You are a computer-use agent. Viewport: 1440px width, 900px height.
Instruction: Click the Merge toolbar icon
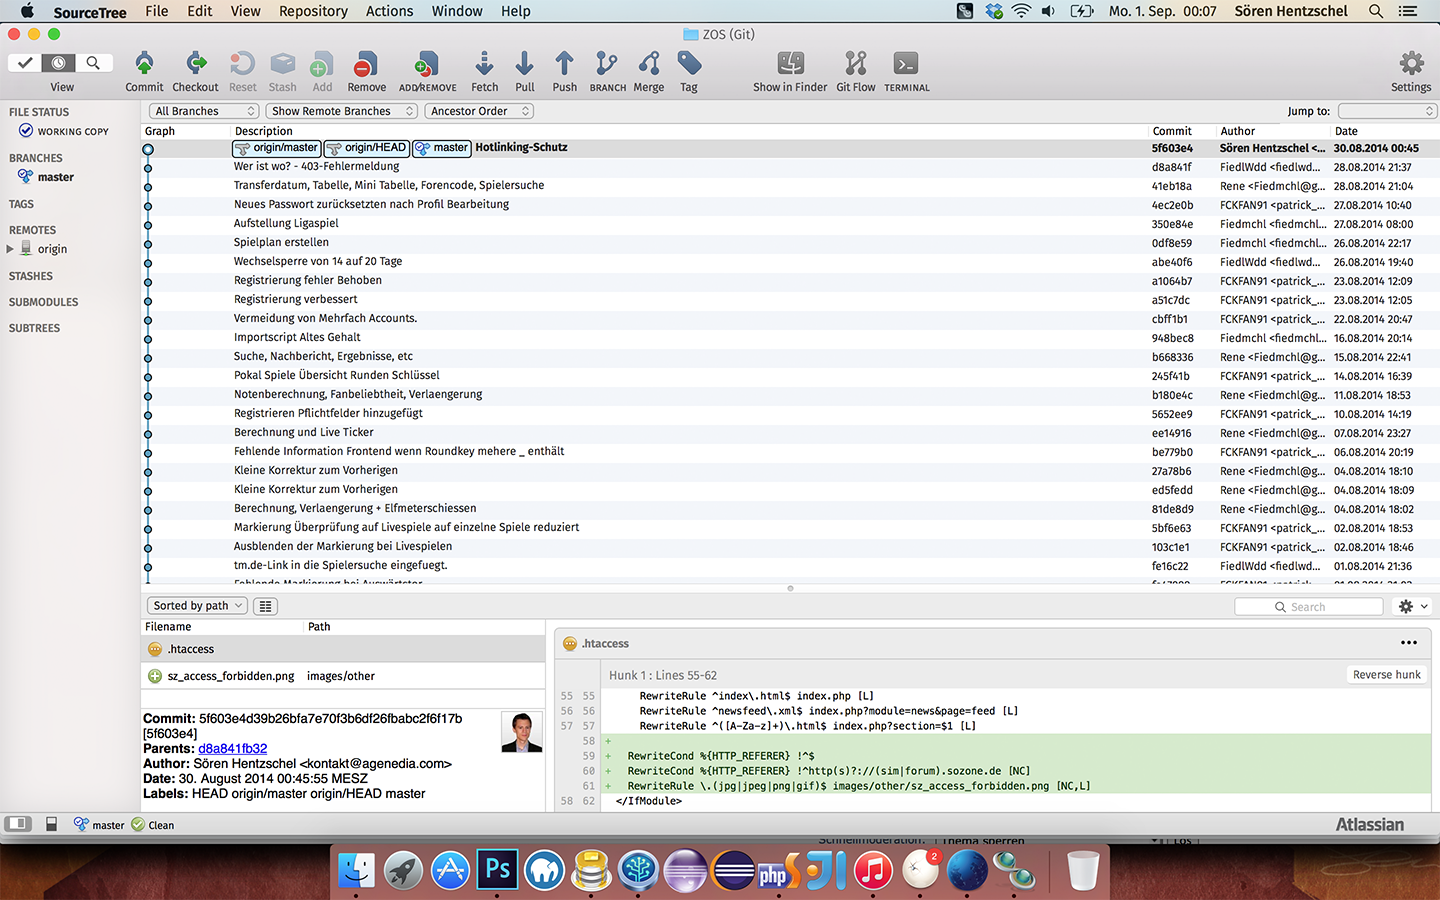(x=648, y=66)
